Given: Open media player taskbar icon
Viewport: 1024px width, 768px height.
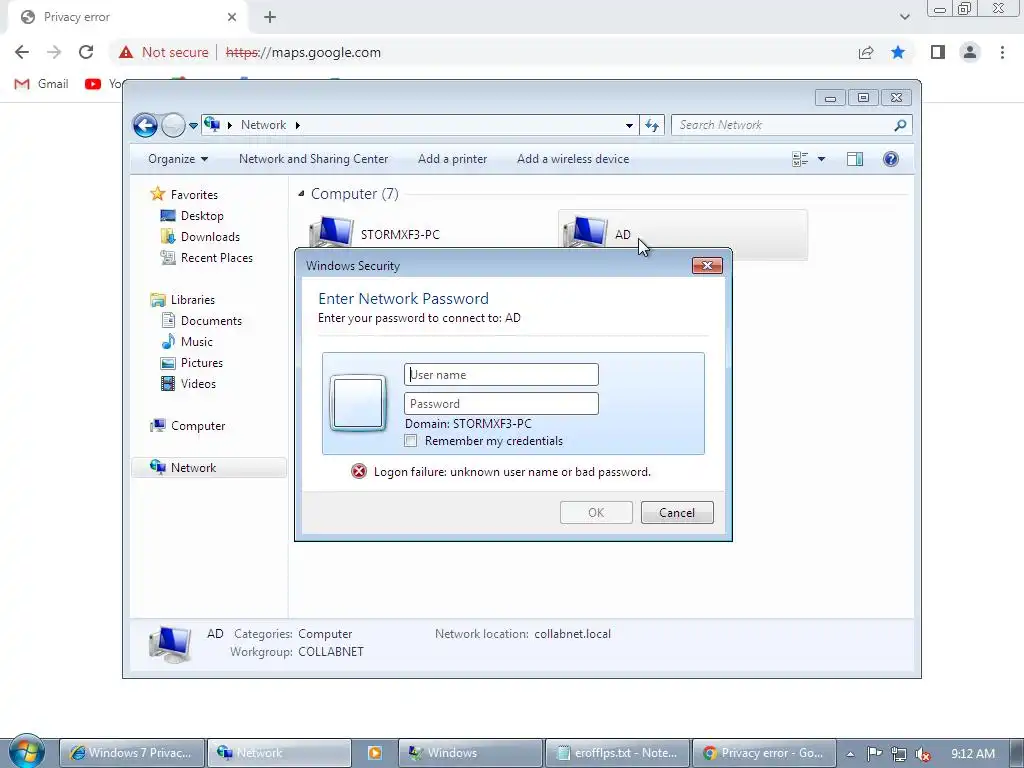Looking at the screenshot, I should tap(375, 753).
